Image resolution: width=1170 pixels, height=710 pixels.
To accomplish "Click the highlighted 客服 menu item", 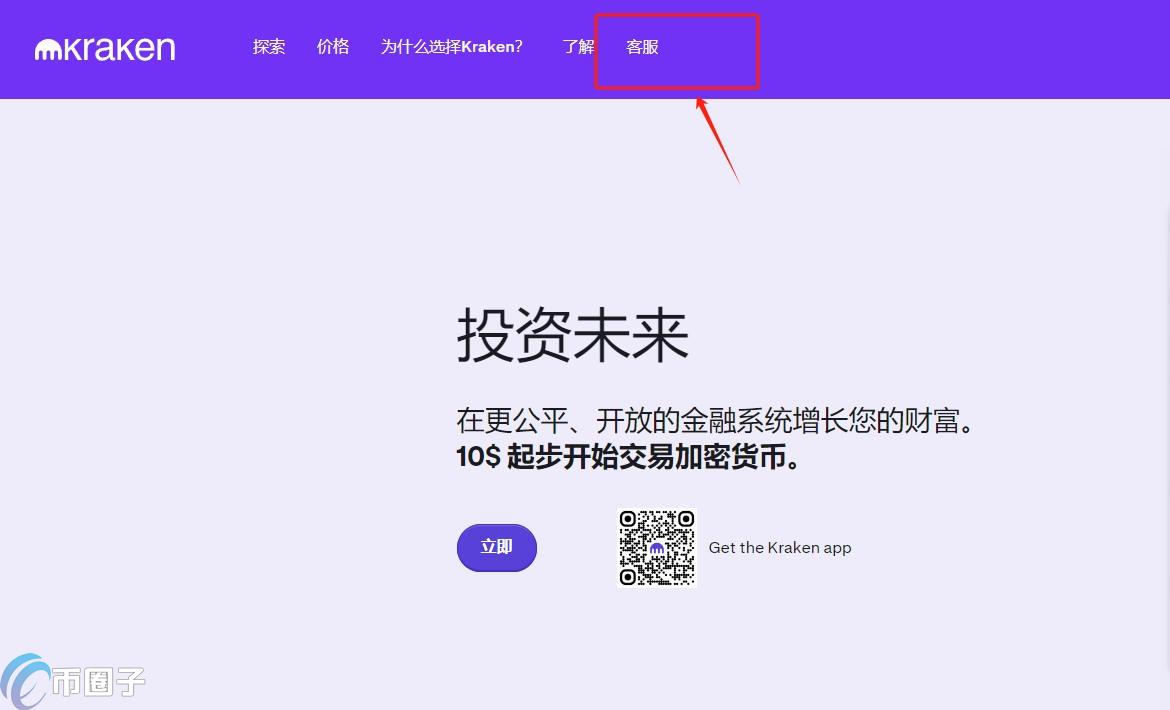I will pos(640,47).
